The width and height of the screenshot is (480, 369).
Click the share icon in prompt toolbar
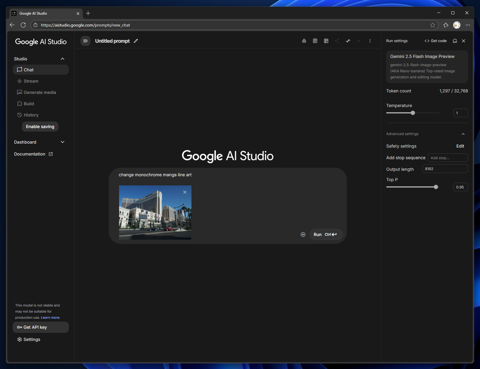(337, 41)
